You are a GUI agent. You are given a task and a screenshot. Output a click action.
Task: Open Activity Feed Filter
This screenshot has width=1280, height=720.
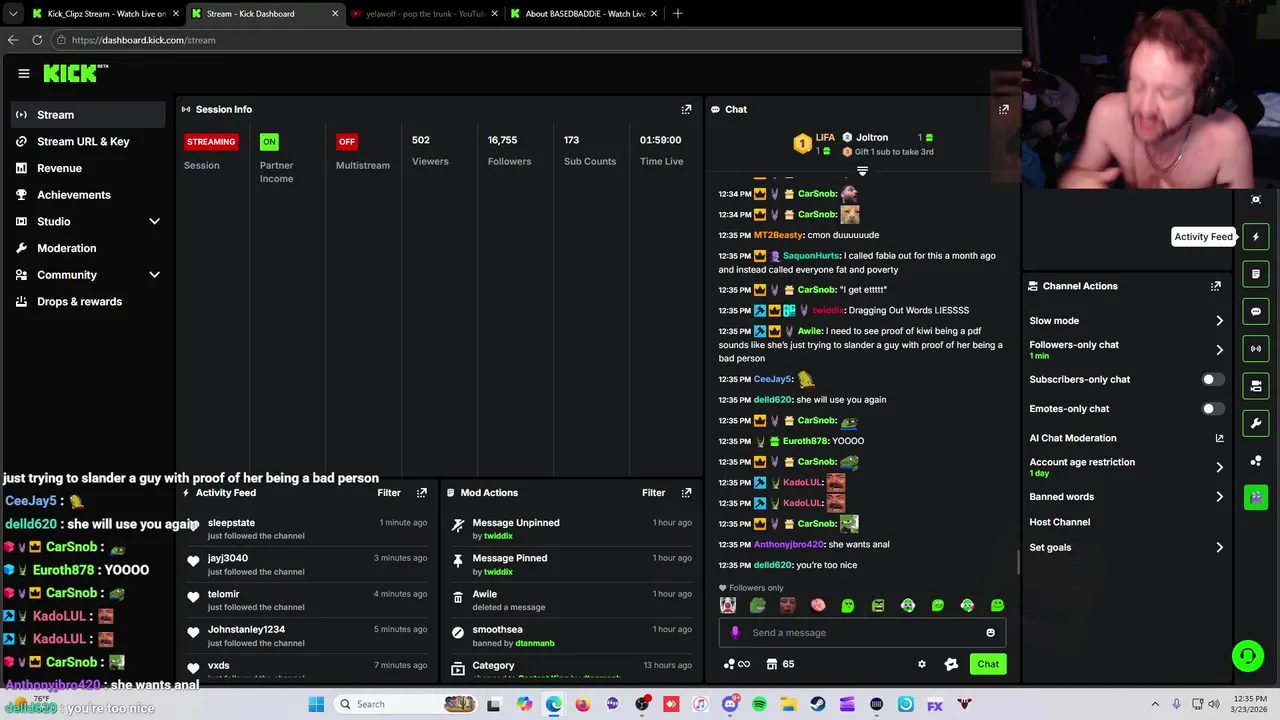[389, 493]
